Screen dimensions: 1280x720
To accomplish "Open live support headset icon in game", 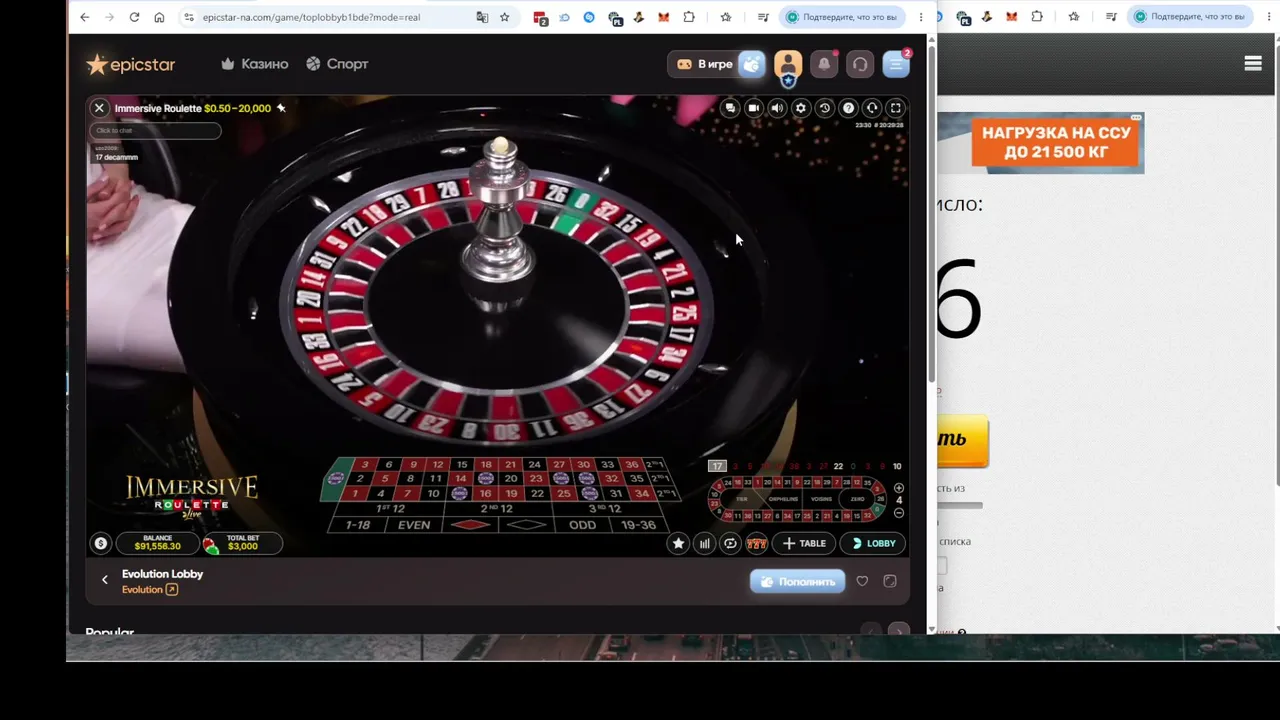I will (x=872, y=108).
